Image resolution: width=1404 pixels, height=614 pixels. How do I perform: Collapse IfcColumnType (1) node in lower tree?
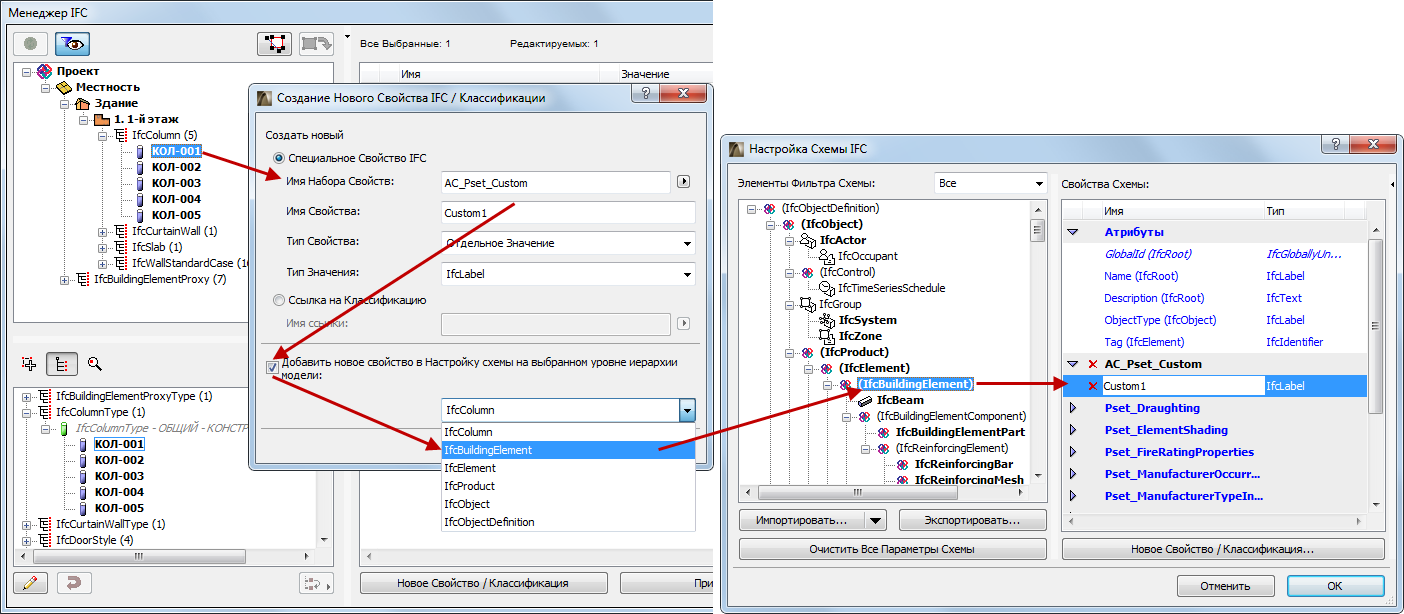tap(27, 412)
